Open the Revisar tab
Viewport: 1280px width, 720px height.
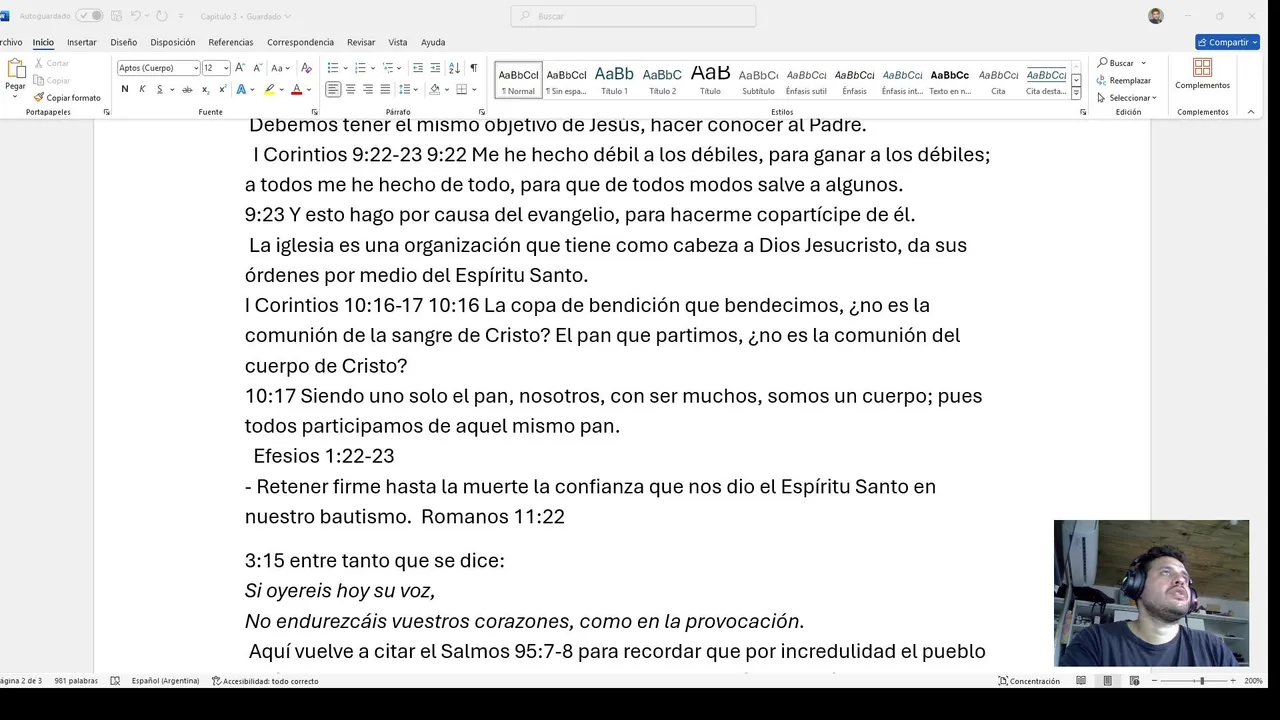tap(361, 42)
